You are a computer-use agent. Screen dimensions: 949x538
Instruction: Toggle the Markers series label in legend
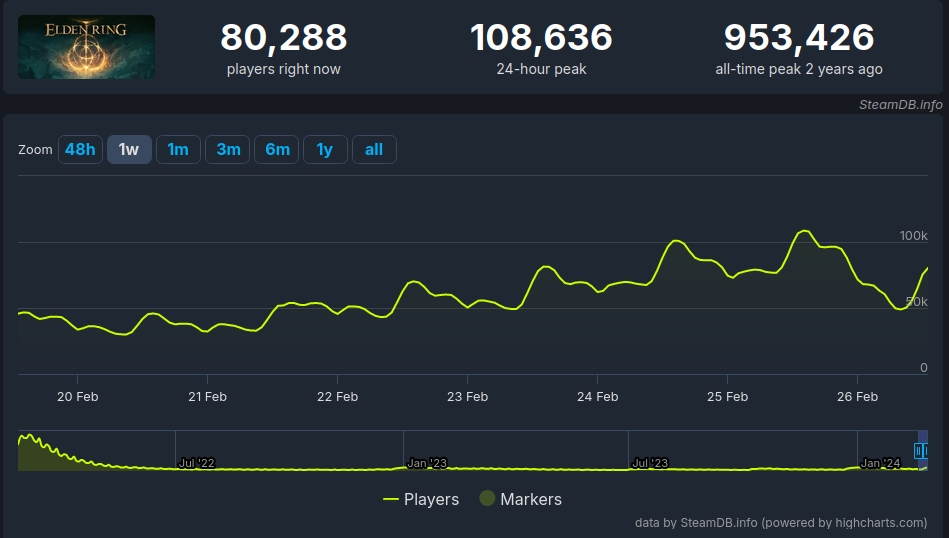[x=531, y=499]
